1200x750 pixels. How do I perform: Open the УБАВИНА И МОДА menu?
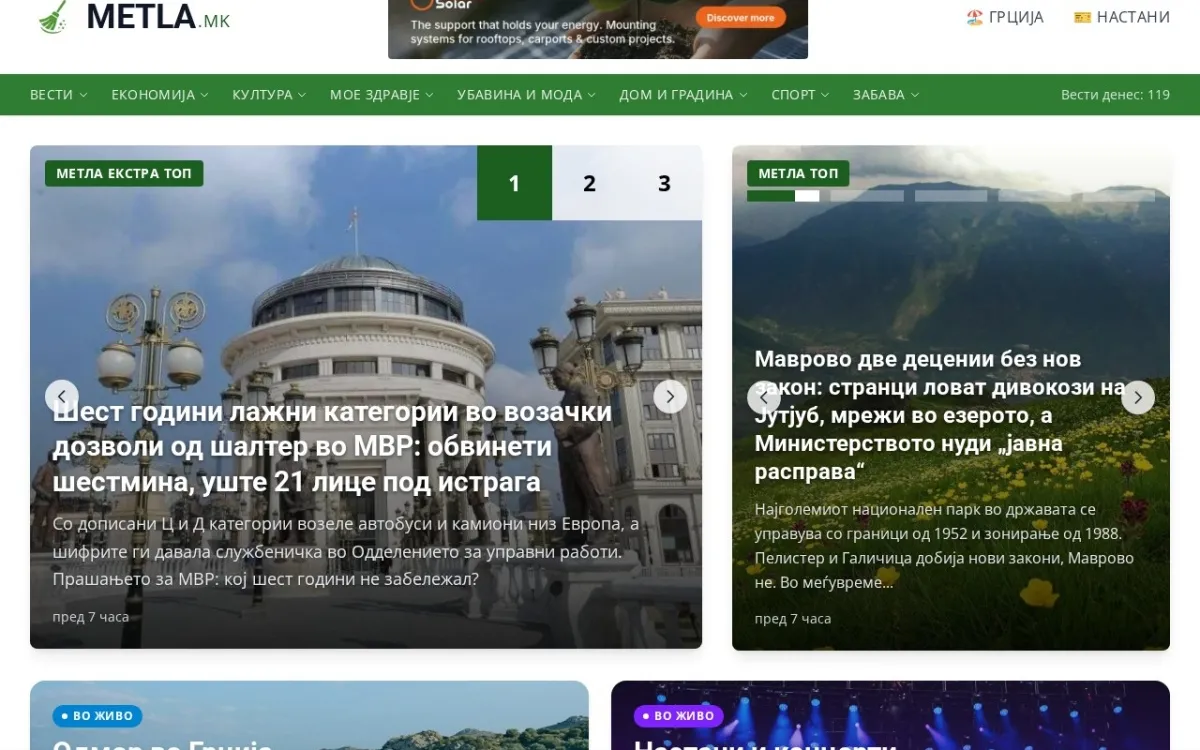coord(526,95)
